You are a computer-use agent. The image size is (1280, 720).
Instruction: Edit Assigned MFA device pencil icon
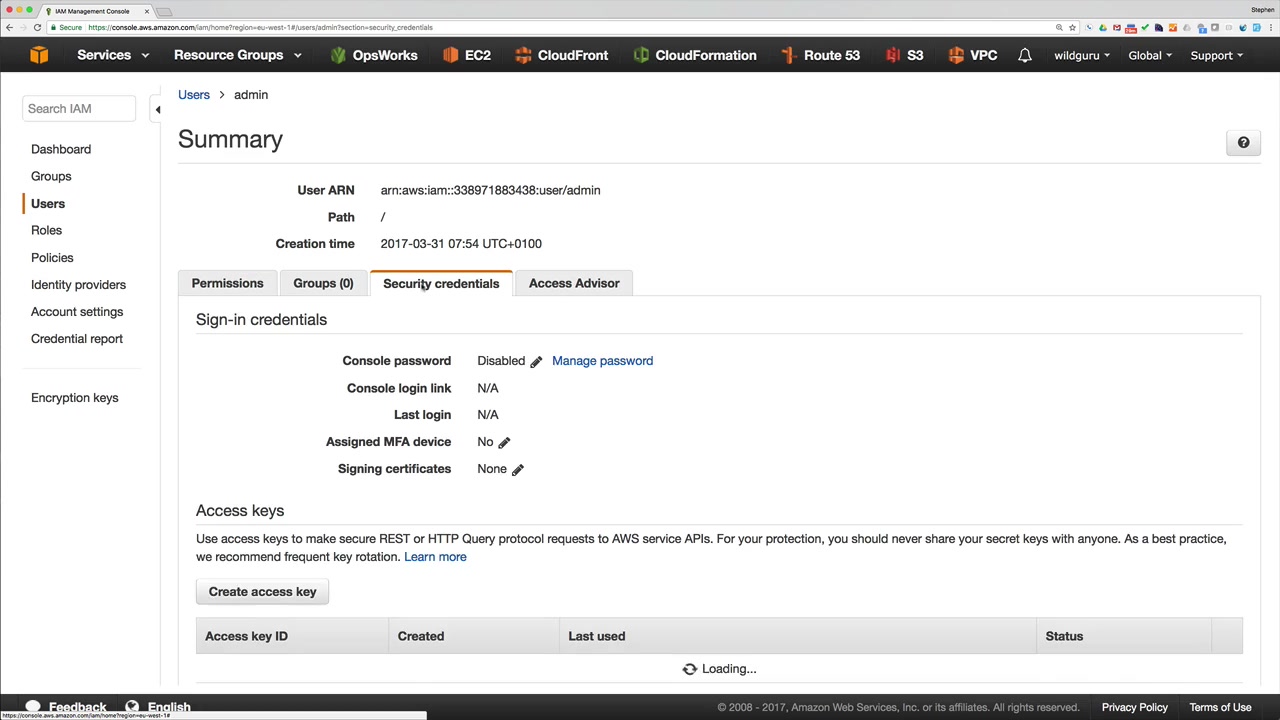(504, 442)
